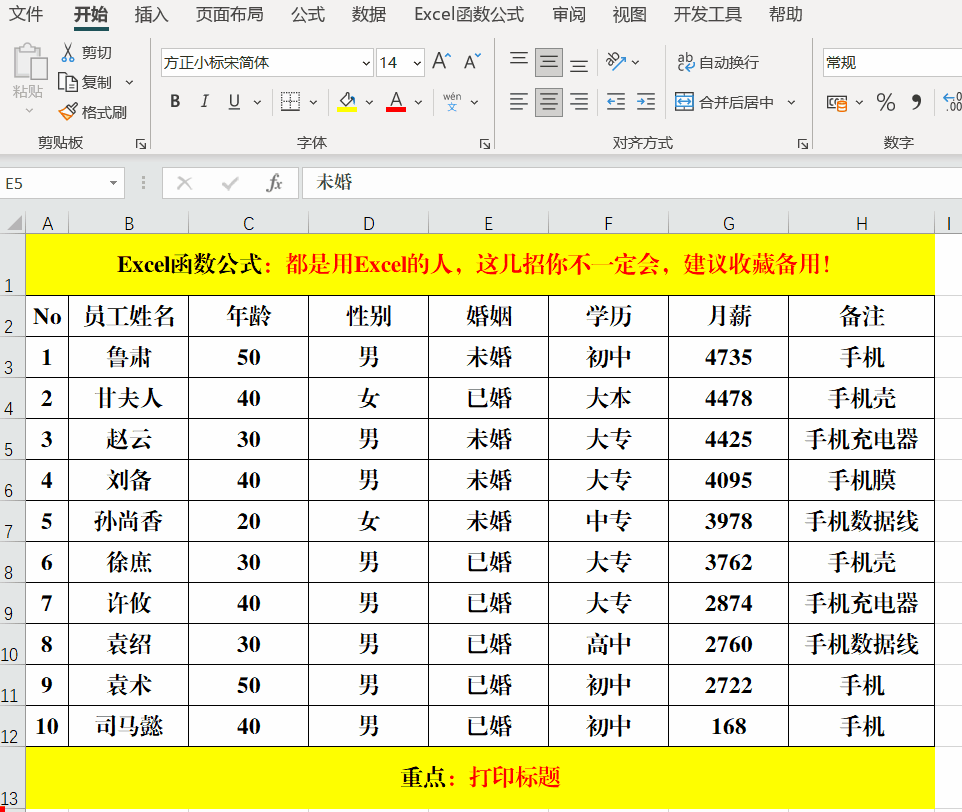Open alignment settings dialog launcher
The height and width of the screenshot is (812, 962).
pos(802,144)
